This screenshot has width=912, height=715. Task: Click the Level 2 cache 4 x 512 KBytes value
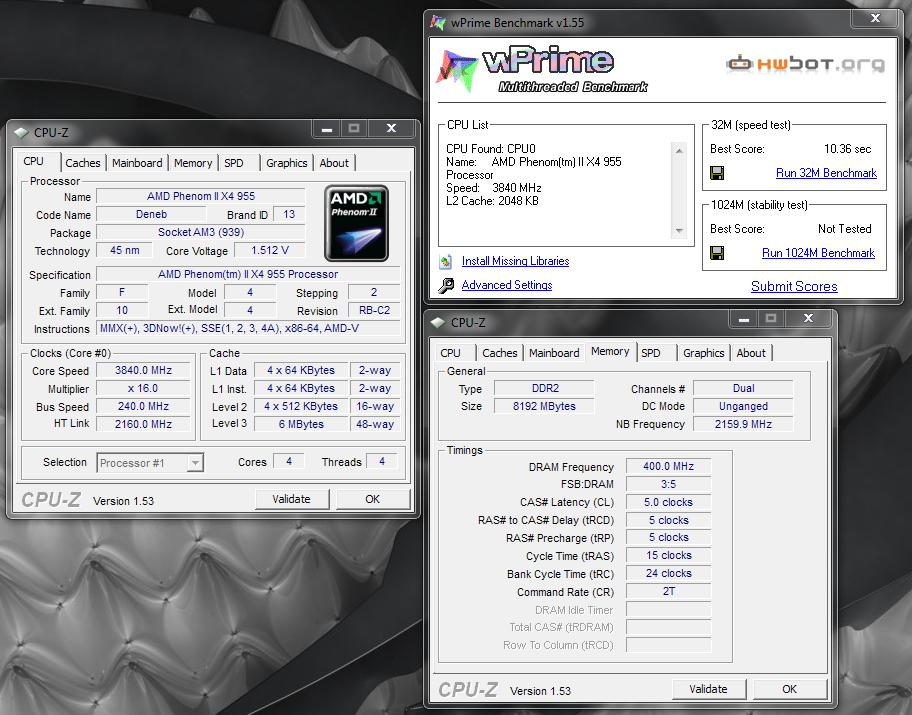[301, 407]
